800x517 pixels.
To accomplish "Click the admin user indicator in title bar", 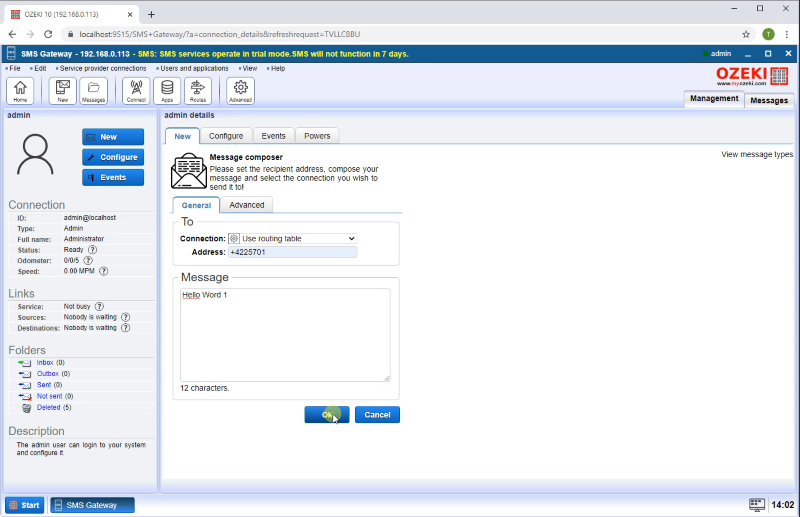I will pos(717,54).
